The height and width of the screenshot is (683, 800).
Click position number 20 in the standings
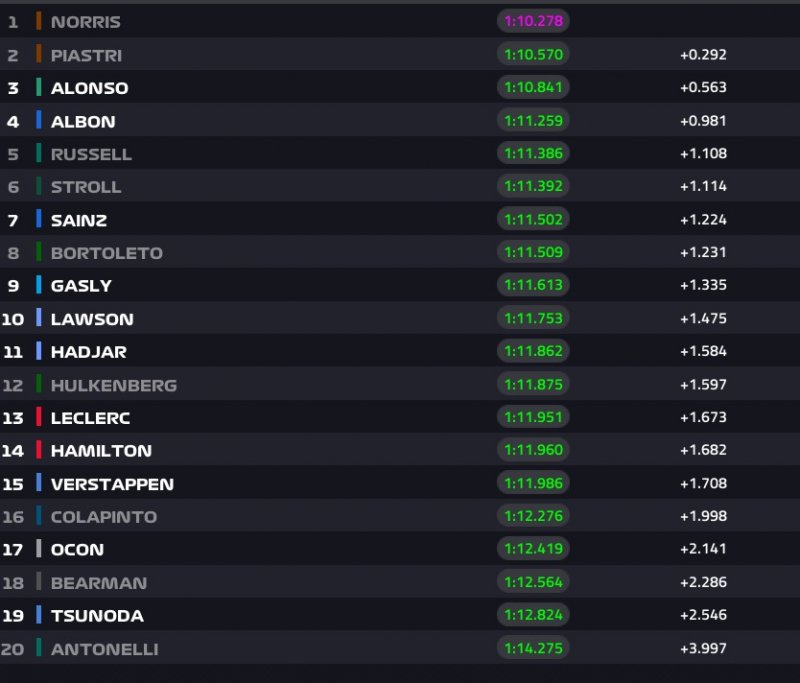pos(13,649)
